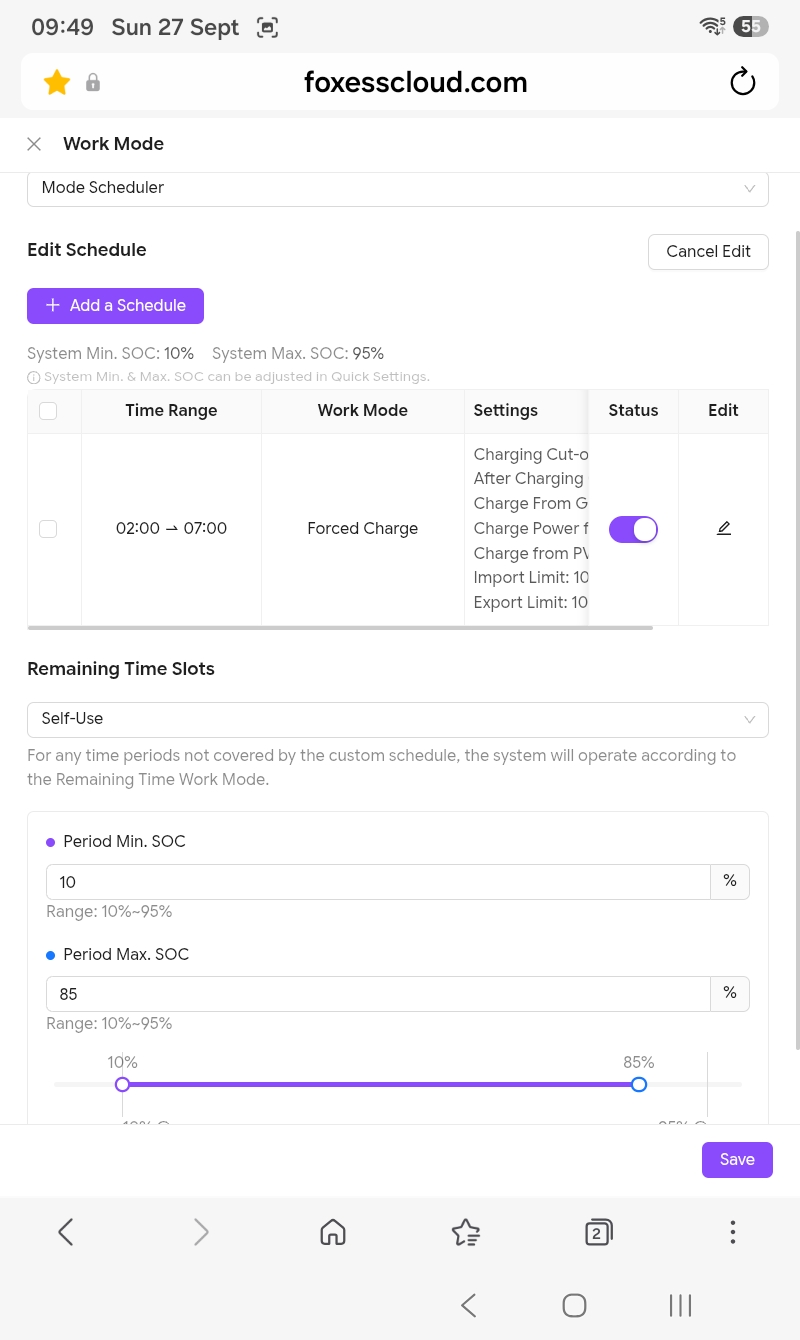The height and width of the screenshot is (1340, 800).
Task: Close the Work Mode panel
Action: coord(34,144)
